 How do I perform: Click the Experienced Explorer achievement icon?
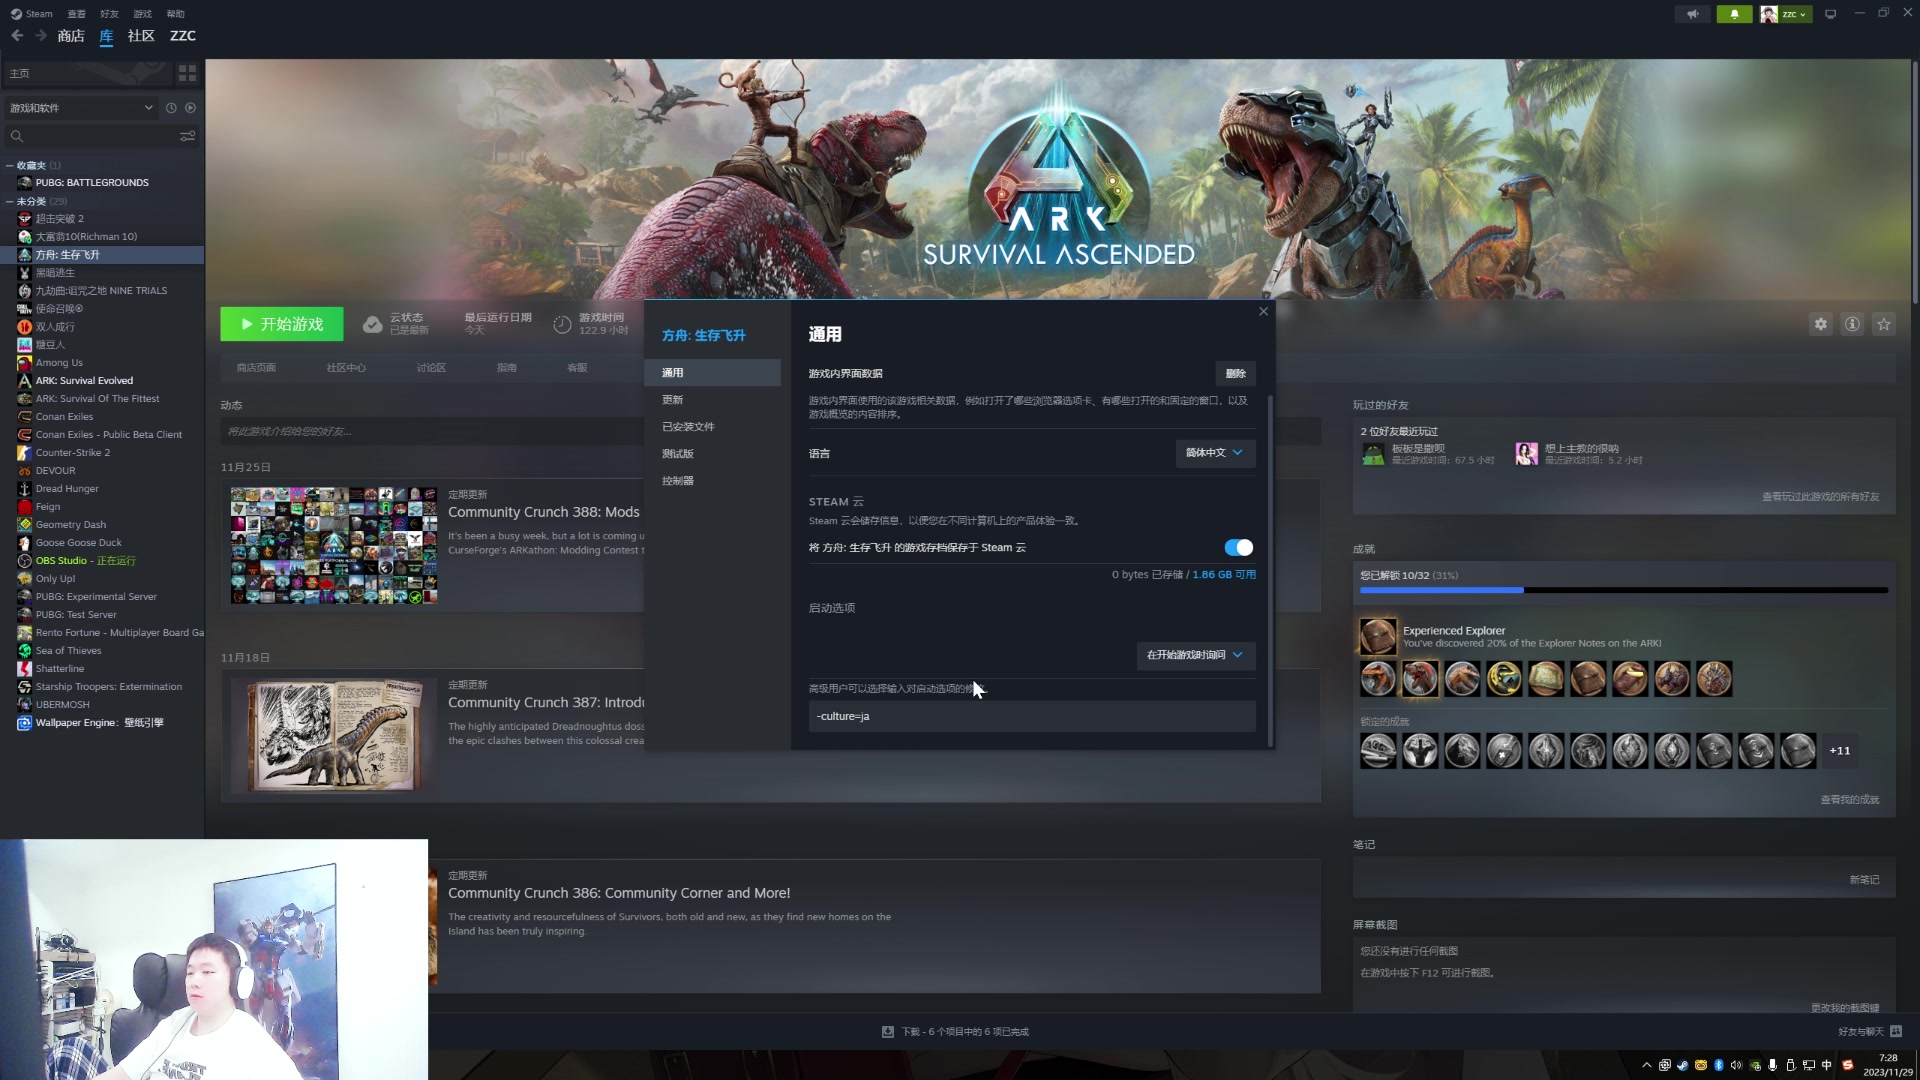coord(1378,636)
